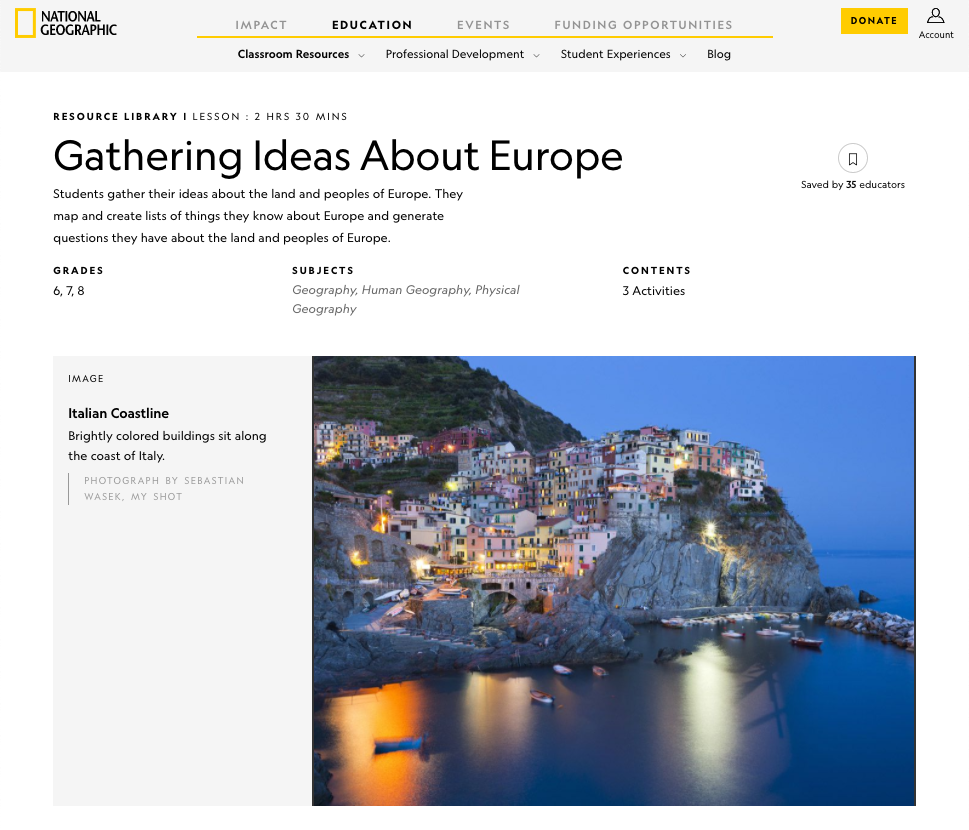The height and width of the screenshot is (830, 969).
Task: Open the Human Geography subject link
Action: point(415,290)
